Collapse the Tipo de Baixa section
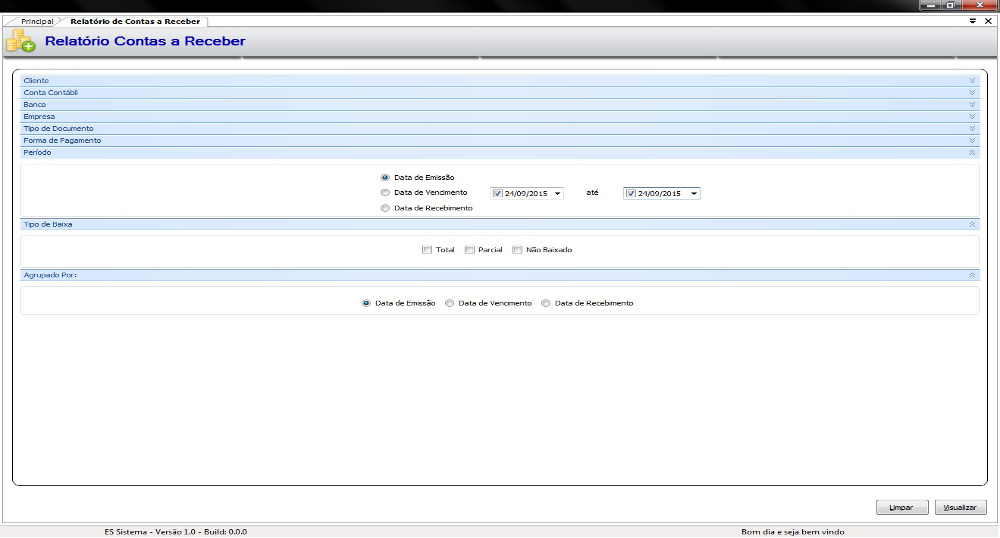Viewport: 1000px width, 538px height. [971, 225]
